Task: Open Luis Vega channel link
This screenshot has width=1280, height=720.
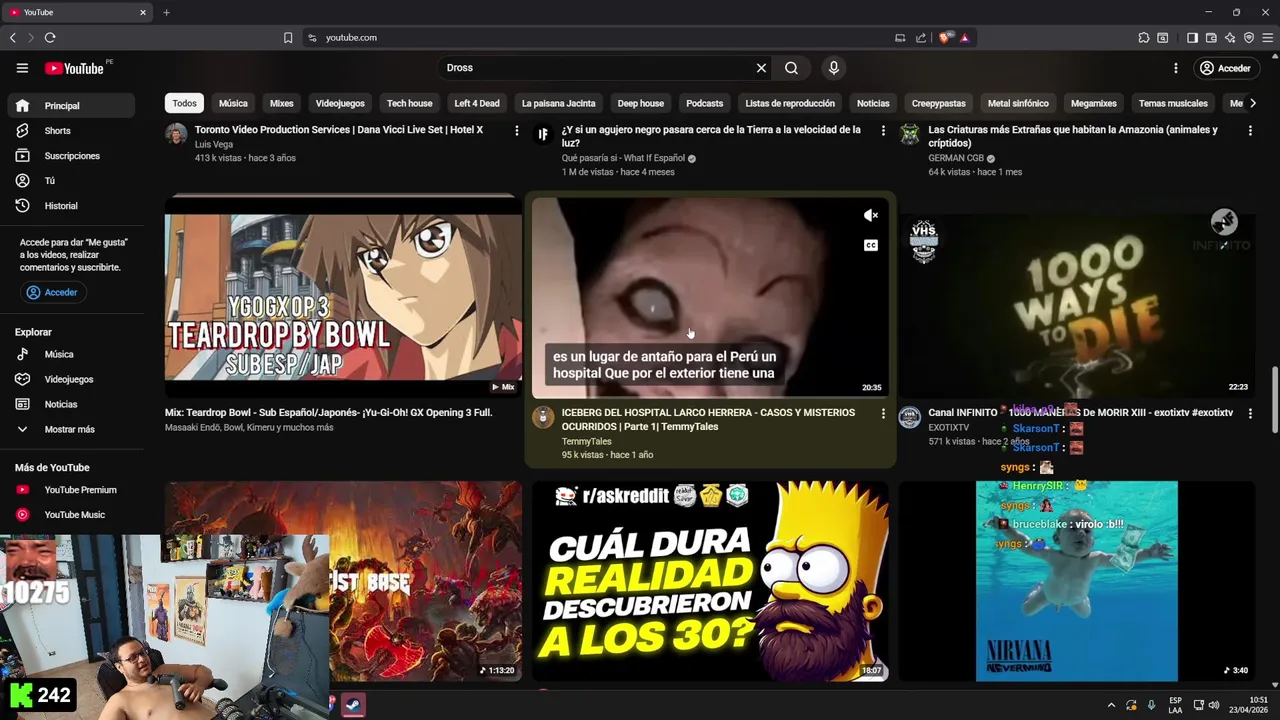Action: pyautogui.click(x=214, y=144)
